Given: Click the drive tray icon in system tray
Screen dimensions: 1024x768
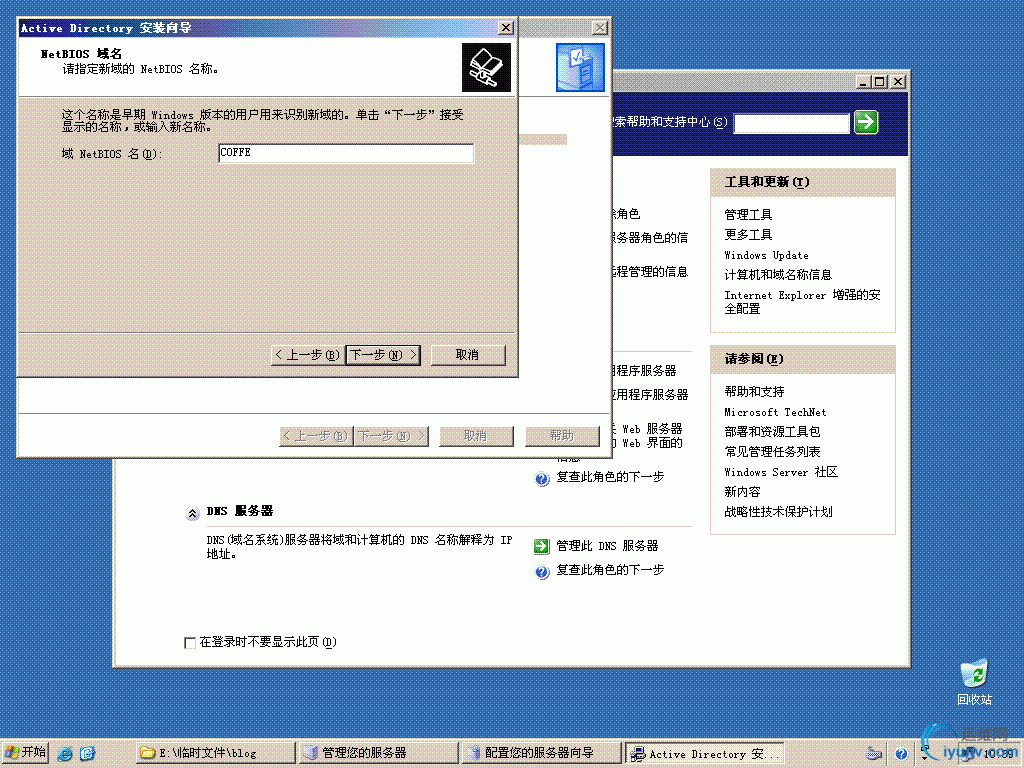Looking at the screenshot, I should pos(874,754).
